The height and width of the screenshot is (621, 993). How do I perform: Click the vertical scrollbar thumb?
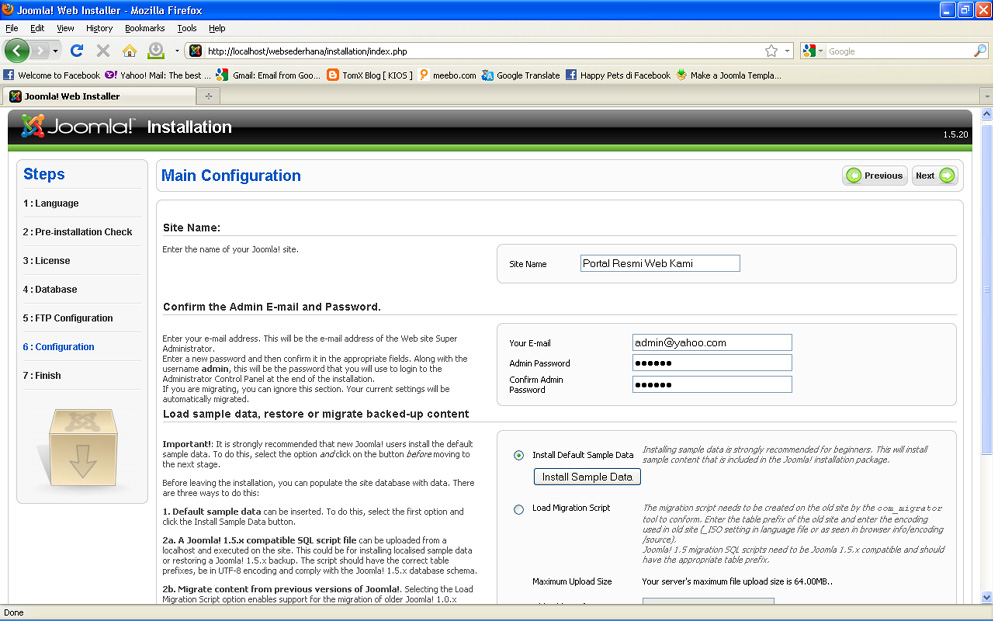(986, 289)
